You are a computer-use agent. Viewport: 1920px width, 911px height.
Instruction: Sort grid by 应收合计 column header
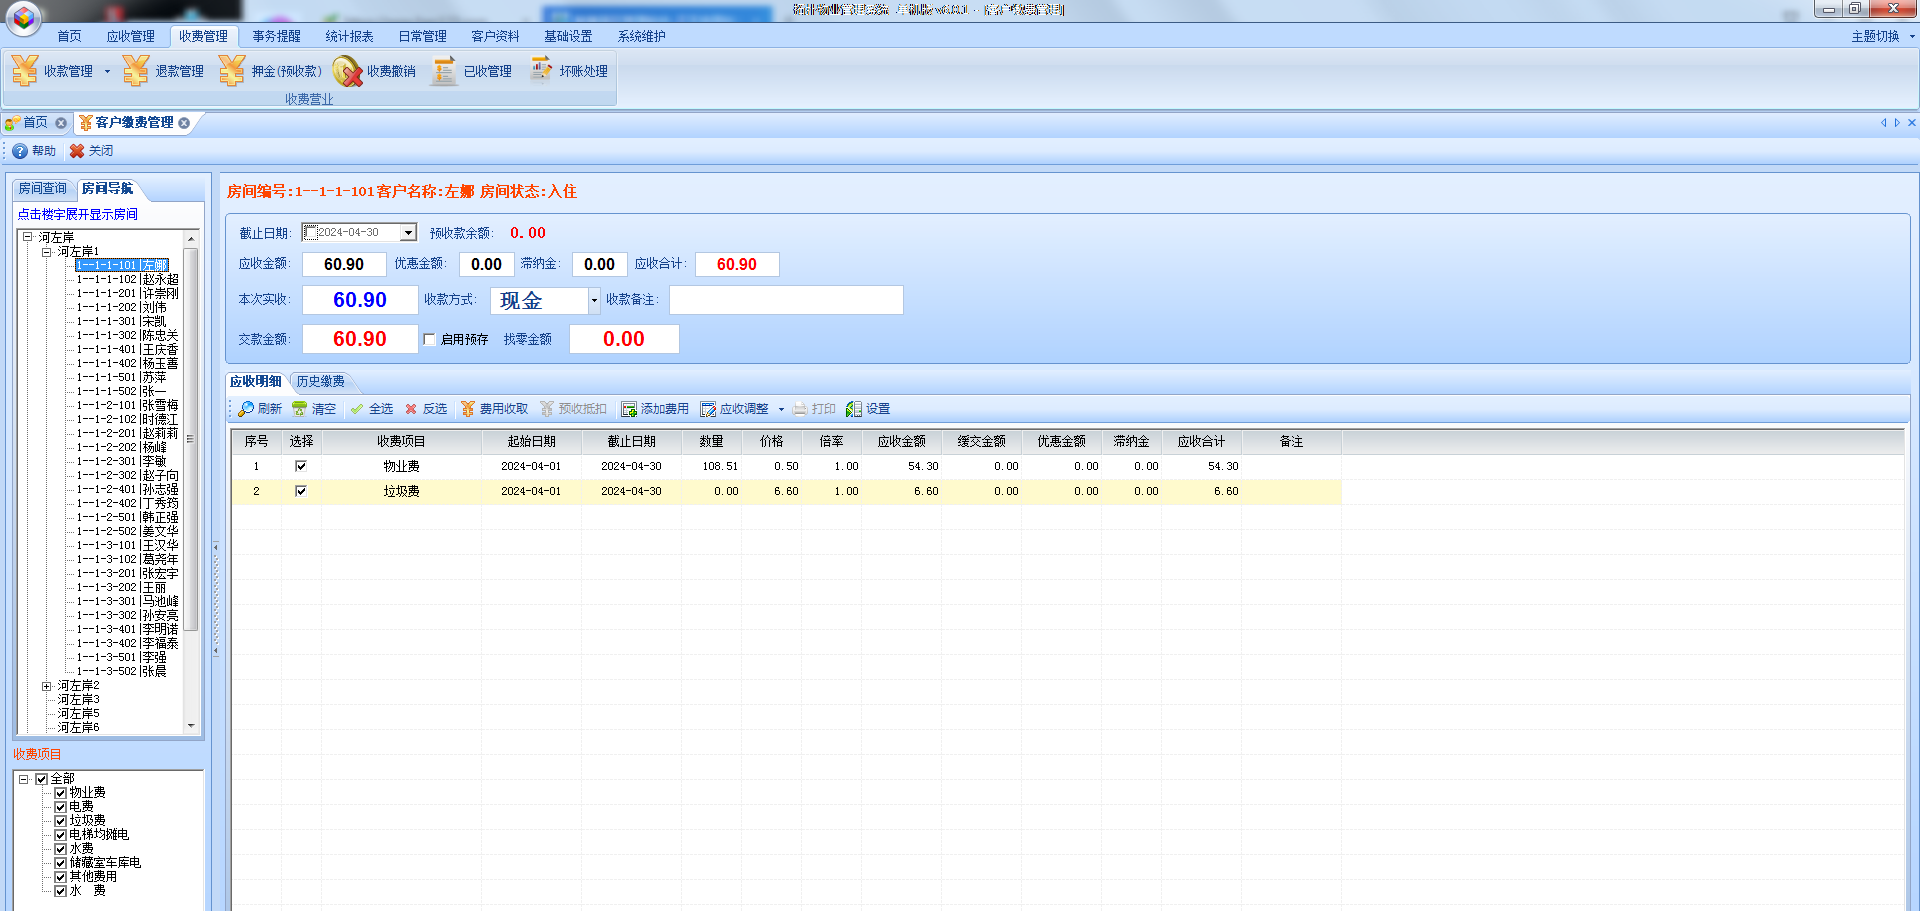(x=1201, y=441)
